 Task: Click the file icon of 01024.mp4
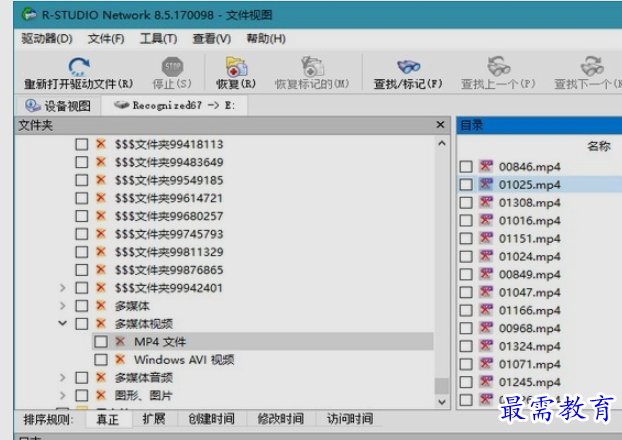486,256
